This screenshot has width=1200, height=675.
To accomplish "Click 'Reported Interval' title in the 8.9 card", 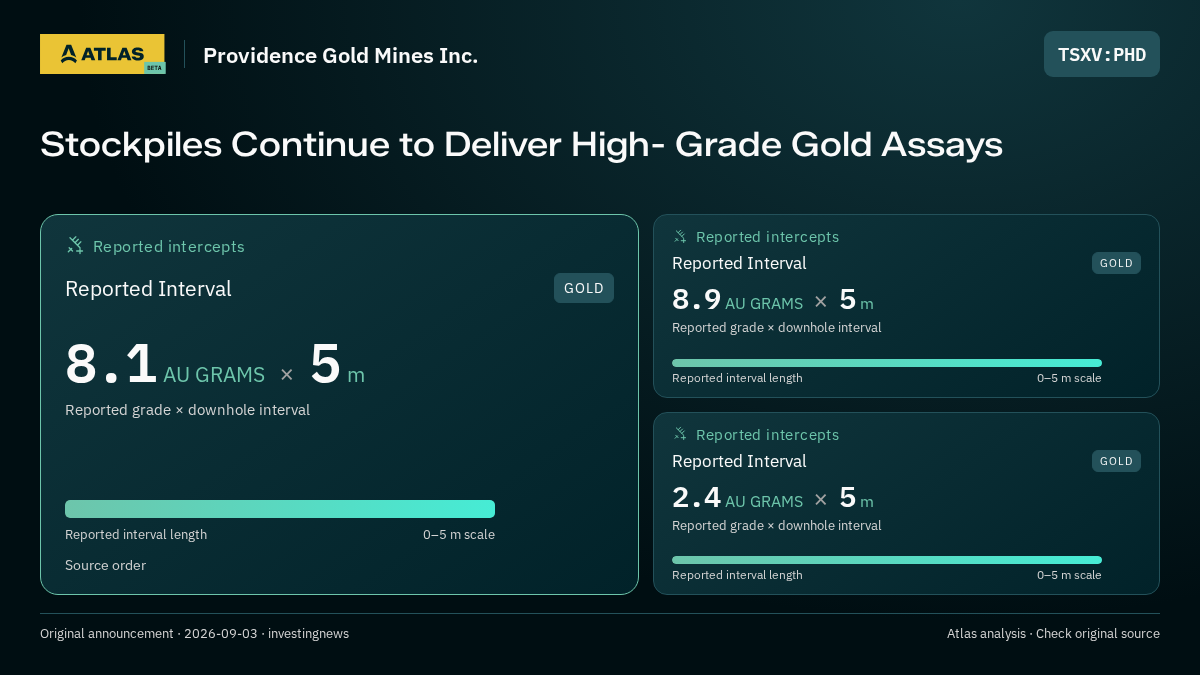I will [739, 263].
